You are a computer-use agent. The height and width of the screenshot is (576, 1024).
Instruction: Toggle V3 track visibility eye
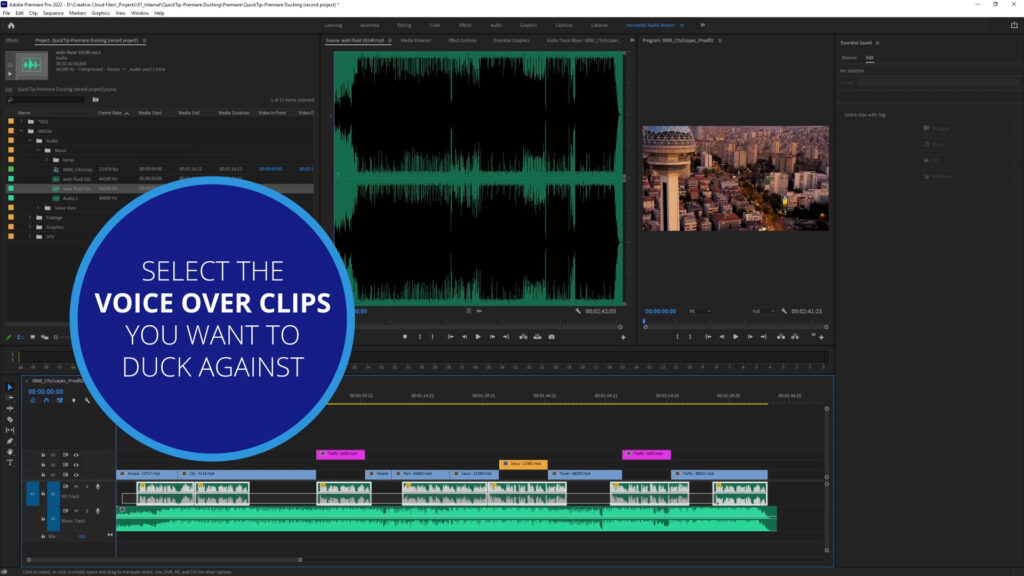click(76, 454)
